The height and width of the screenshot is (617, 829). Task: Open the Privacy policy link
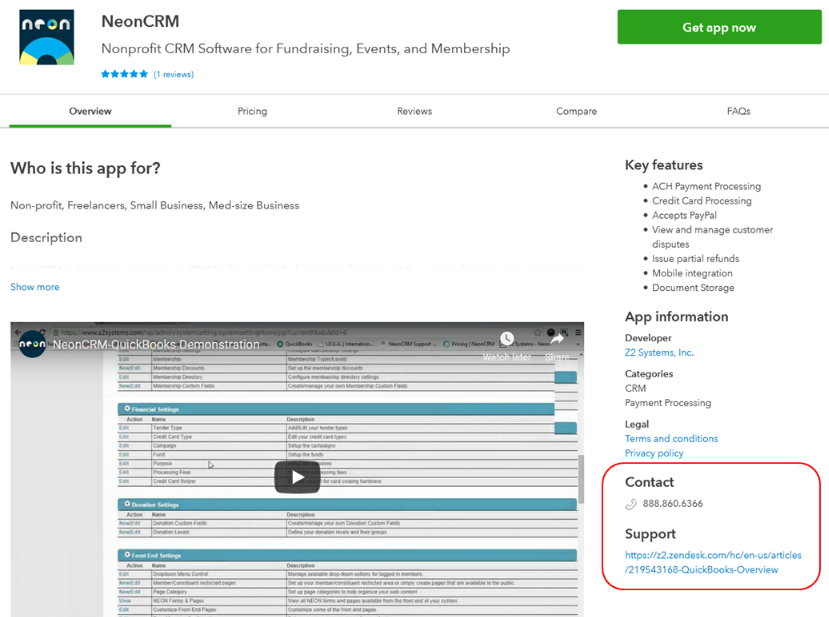[654, 453]
